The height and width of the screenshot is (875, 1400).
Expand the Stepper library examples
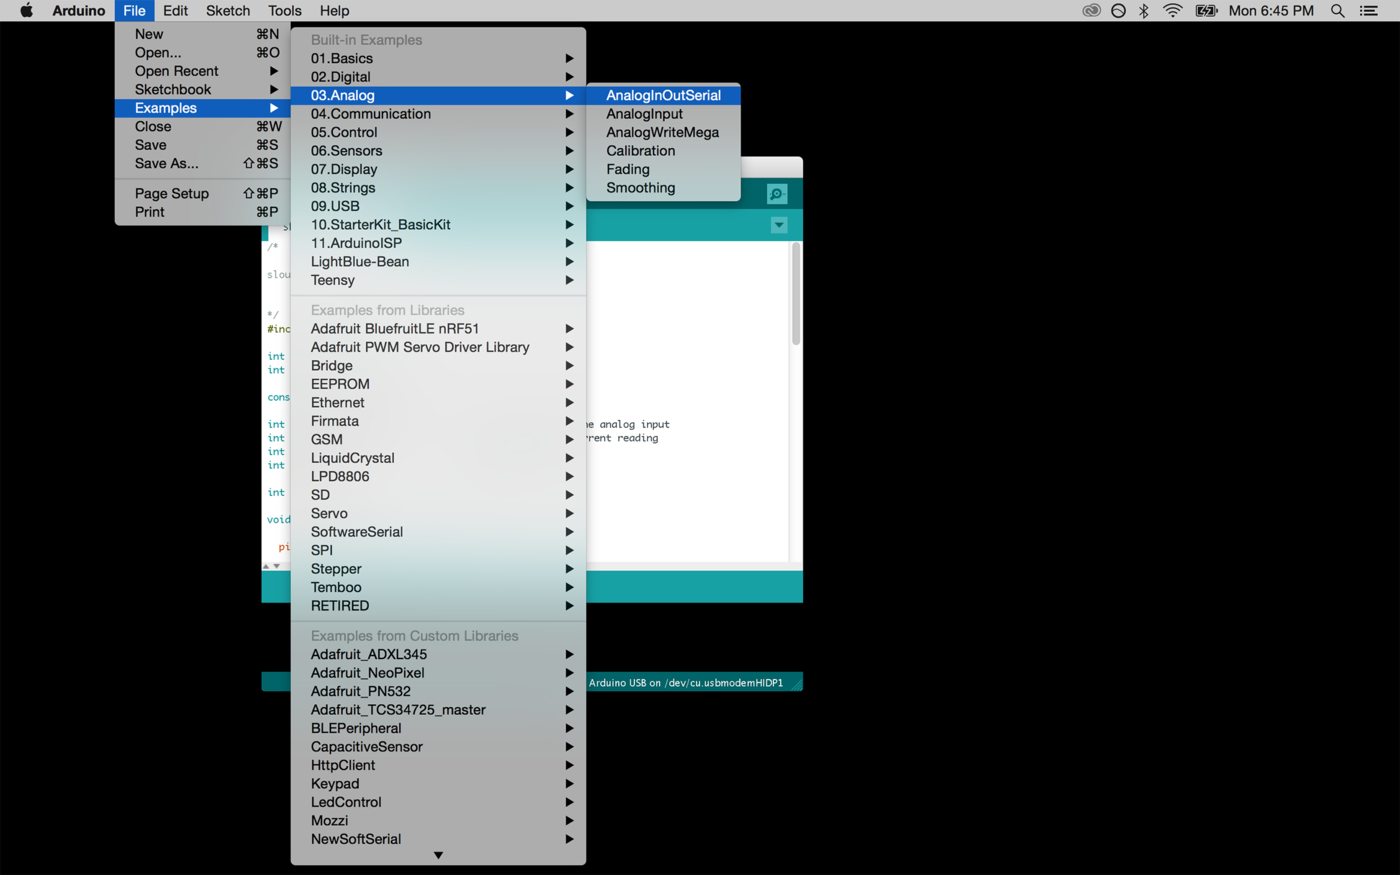pyautogui.click(x=438, y=569)
